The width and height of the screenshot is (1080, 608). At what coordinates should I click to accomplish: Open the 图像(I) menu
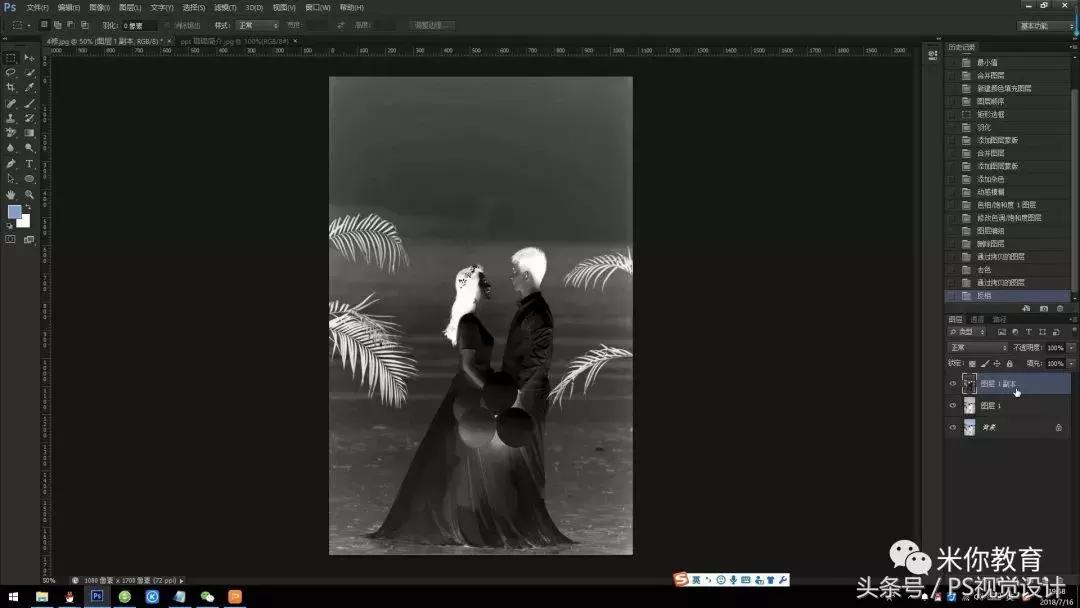point(100,7)
